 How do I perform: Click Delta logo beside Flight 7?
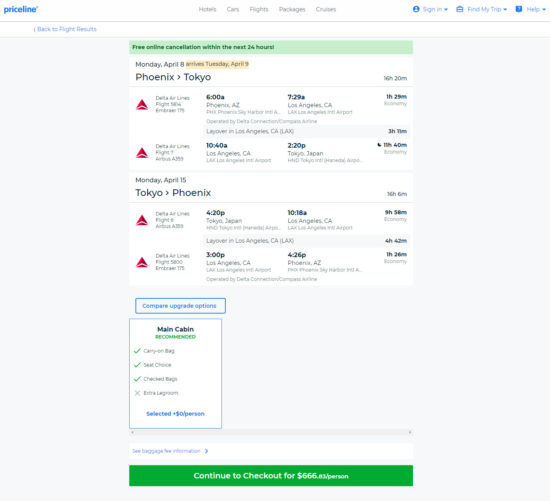pyautogui.click(x=142, y=153)
